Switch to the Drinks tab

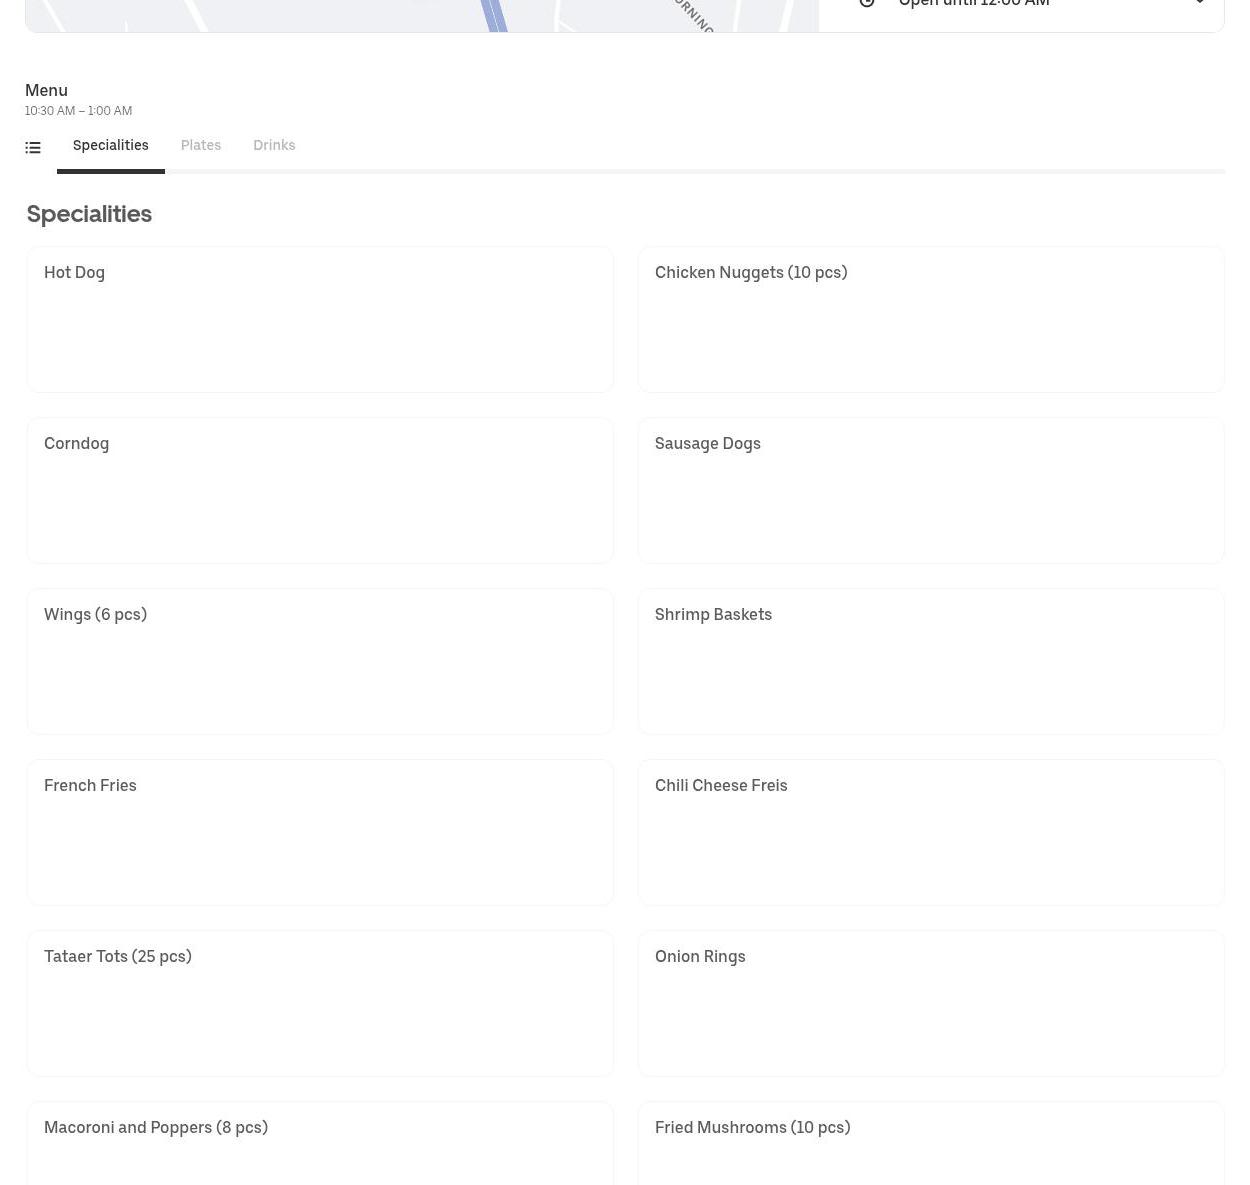pyautogui.click(x=274, y=146)
